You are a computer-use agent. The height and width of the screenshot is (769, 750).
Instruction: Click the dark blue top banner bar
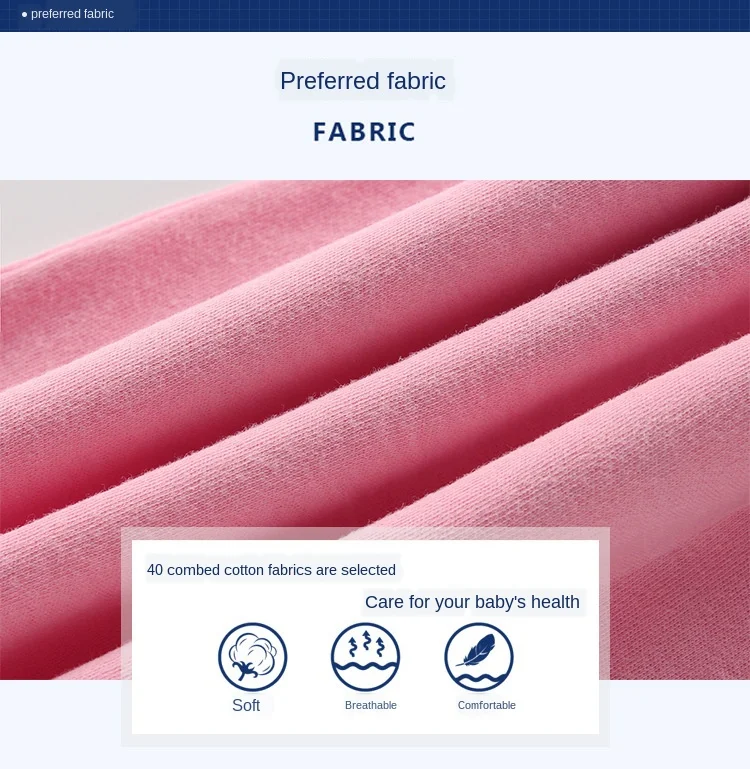pos(375,16)
